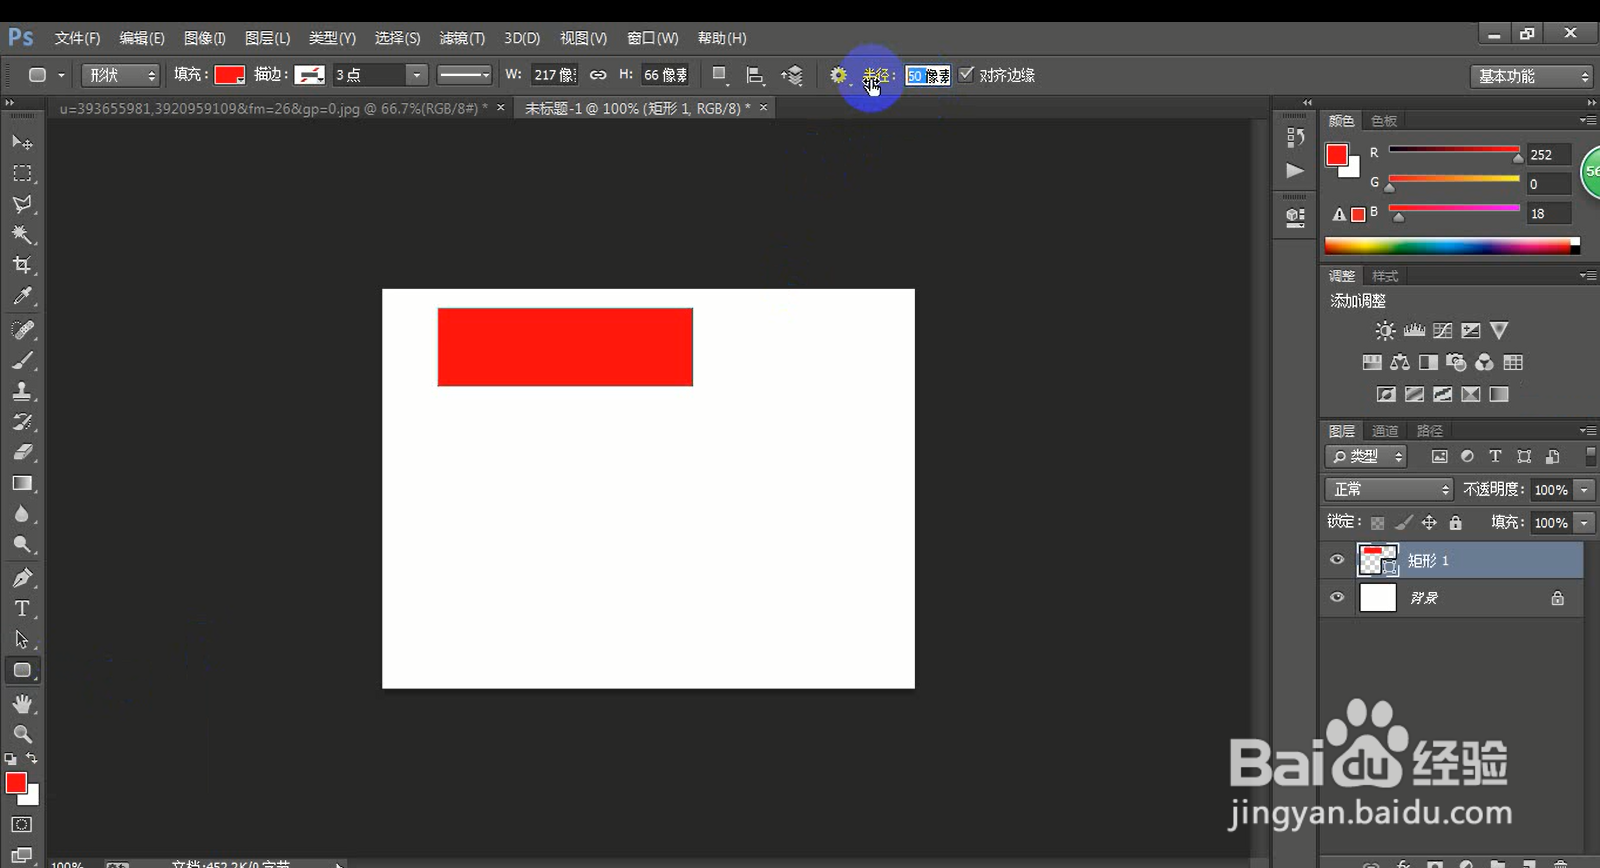Select the Path Selection tool
1600x868 pixels.
(x=22, y=639)
